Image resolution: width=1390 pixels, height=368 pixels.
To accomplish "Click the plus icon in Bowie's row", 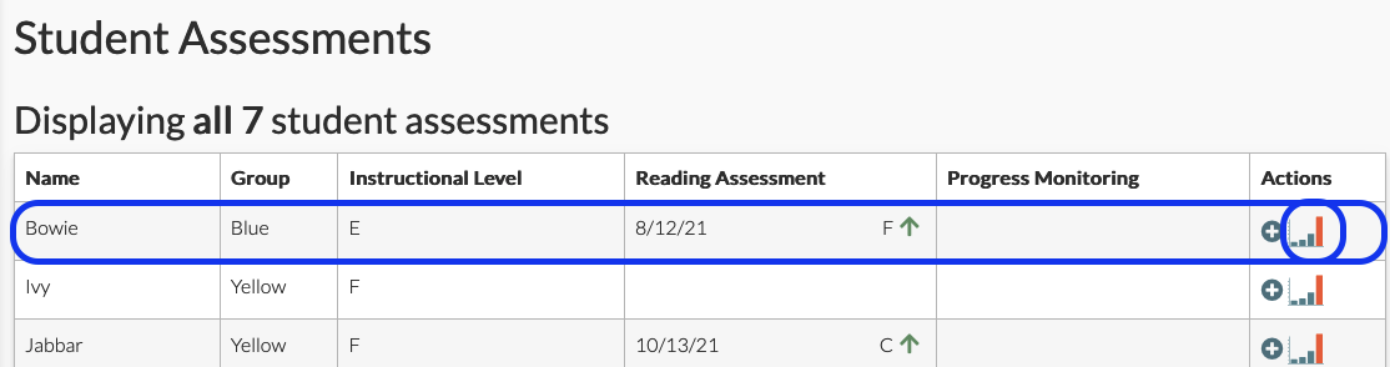I will coord(1271,231).
